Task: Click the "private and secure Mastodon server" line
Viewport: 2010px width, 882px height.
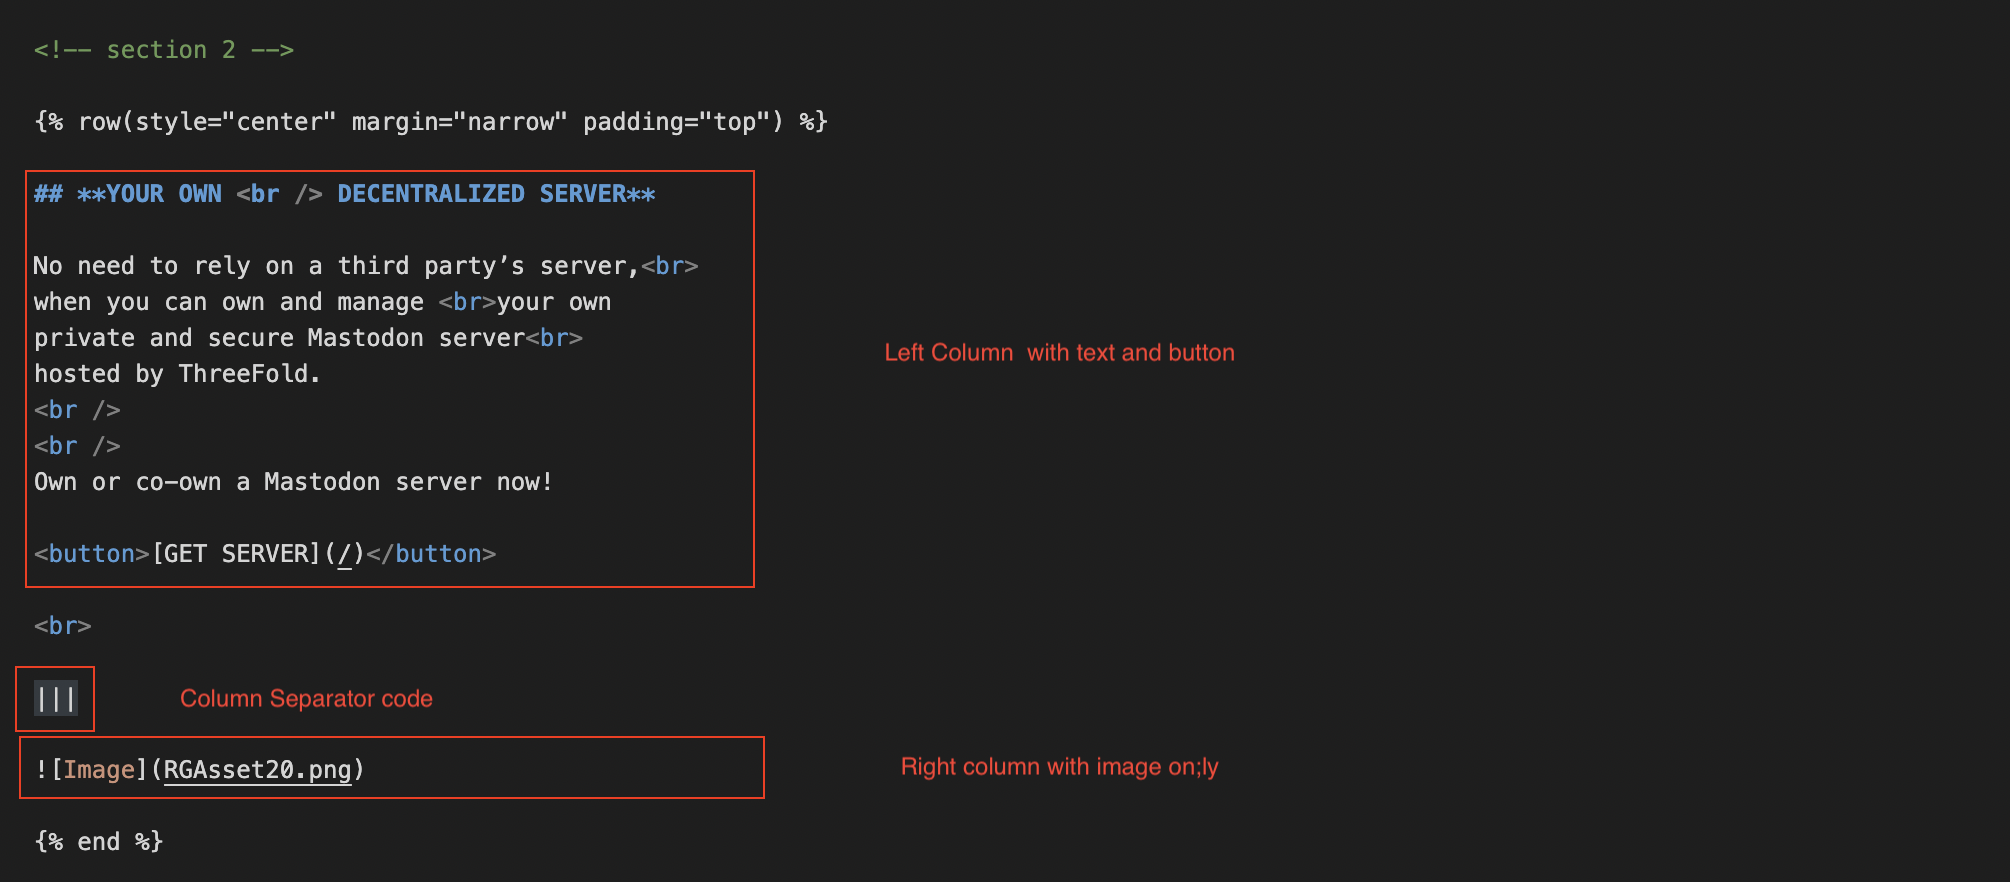Action: click(x=279, y=338)
